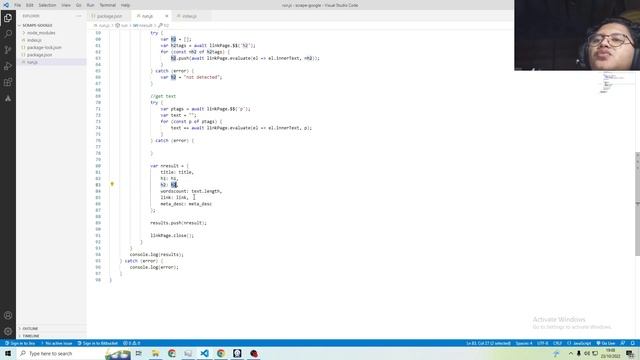
Task: Click the feedback icon in the status bar
Action: (623, 343)
